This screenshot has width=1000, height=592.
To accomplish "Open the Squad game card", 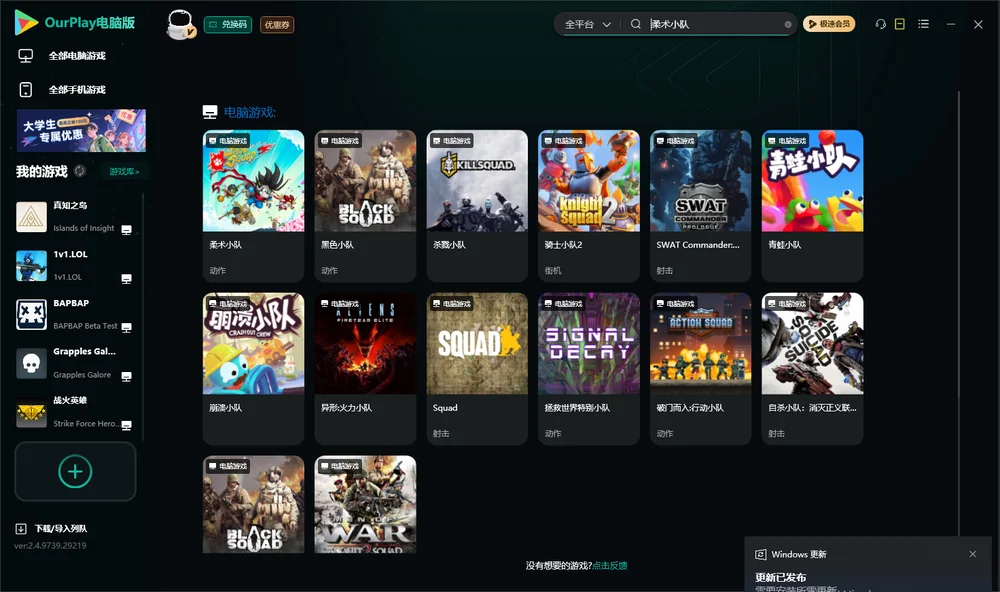I will pyautogui.click(x=477, y=368).
